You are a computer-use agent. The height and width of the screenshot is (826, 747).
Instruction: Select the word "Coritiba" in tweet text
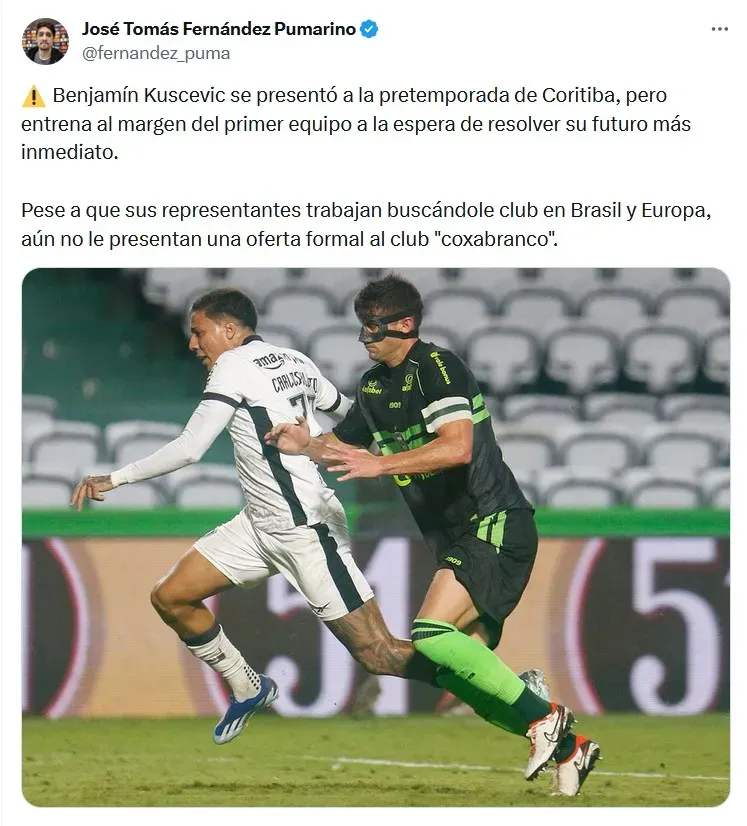point(579,95)
